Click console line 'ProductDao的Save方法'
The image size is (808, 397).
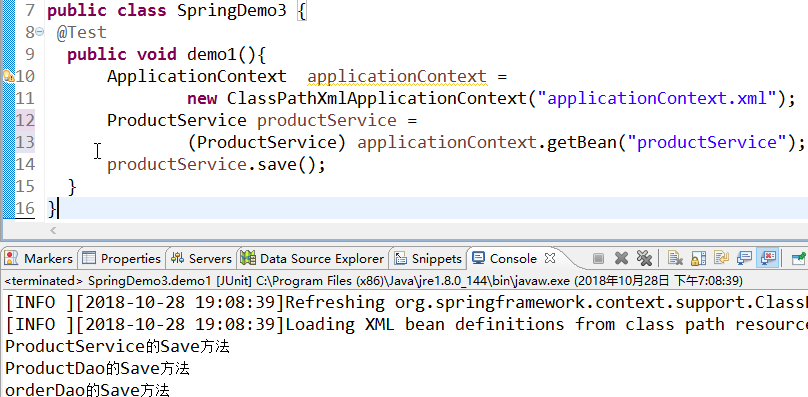pyautogui.click(x=97, y=368)
